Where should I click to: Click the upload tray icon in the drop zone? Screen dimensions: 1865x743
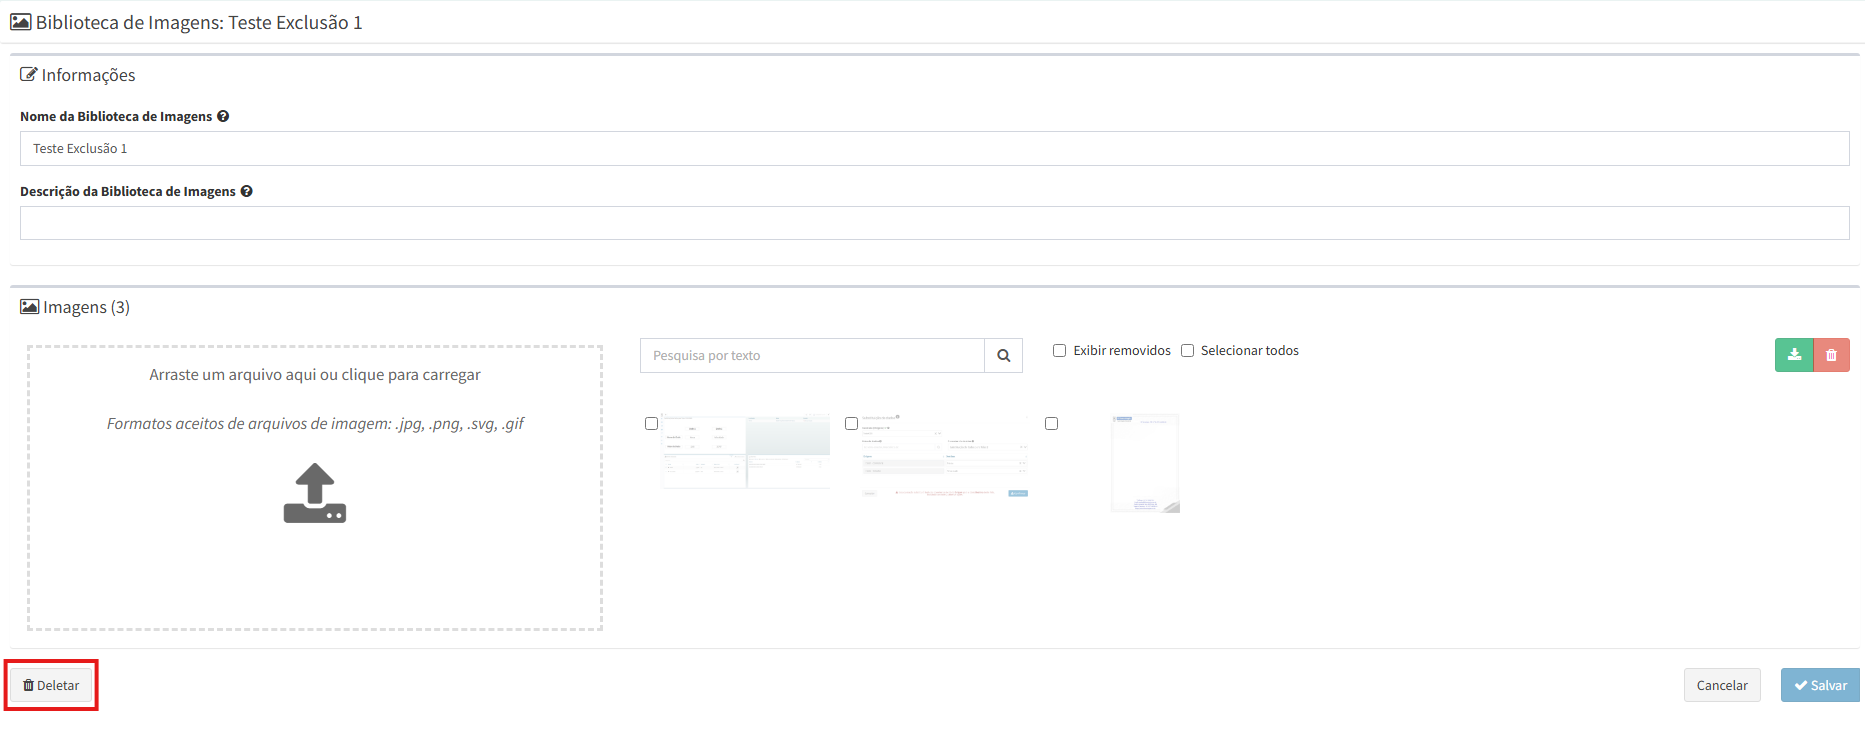pos(315,493)
